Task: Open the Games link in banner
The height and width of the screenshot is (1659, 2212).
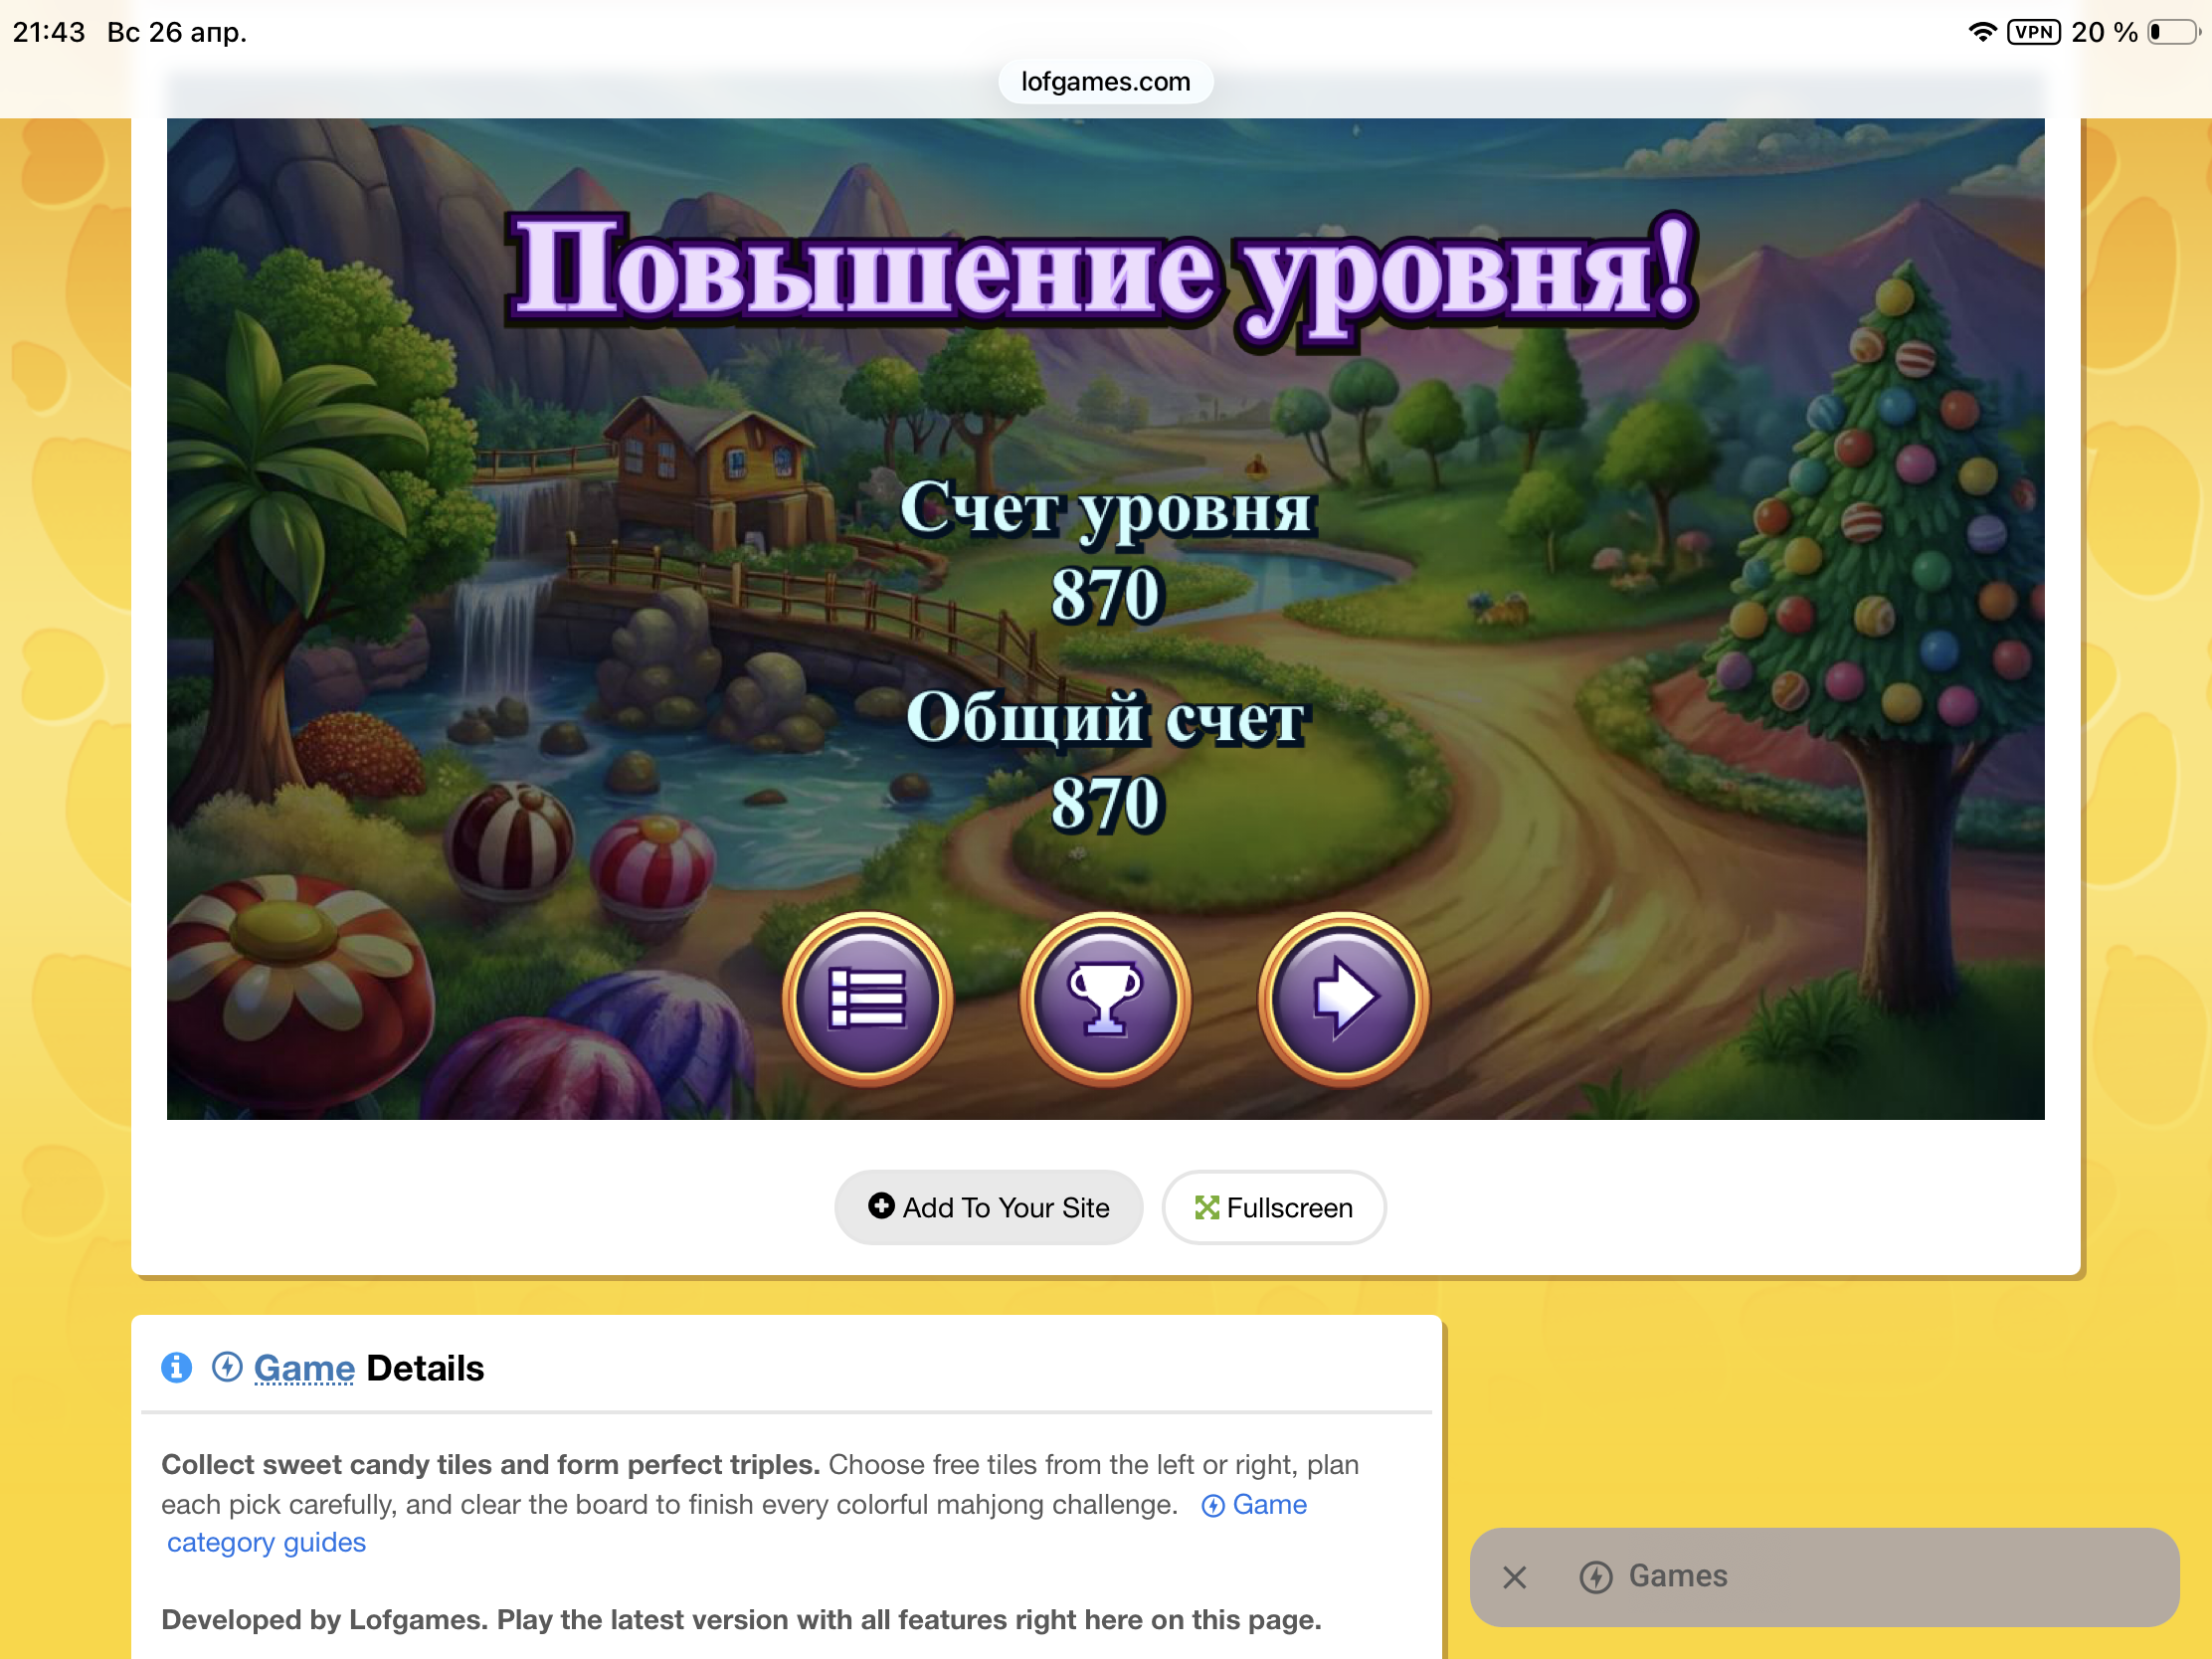Action: click(x=1677, y=1576)
